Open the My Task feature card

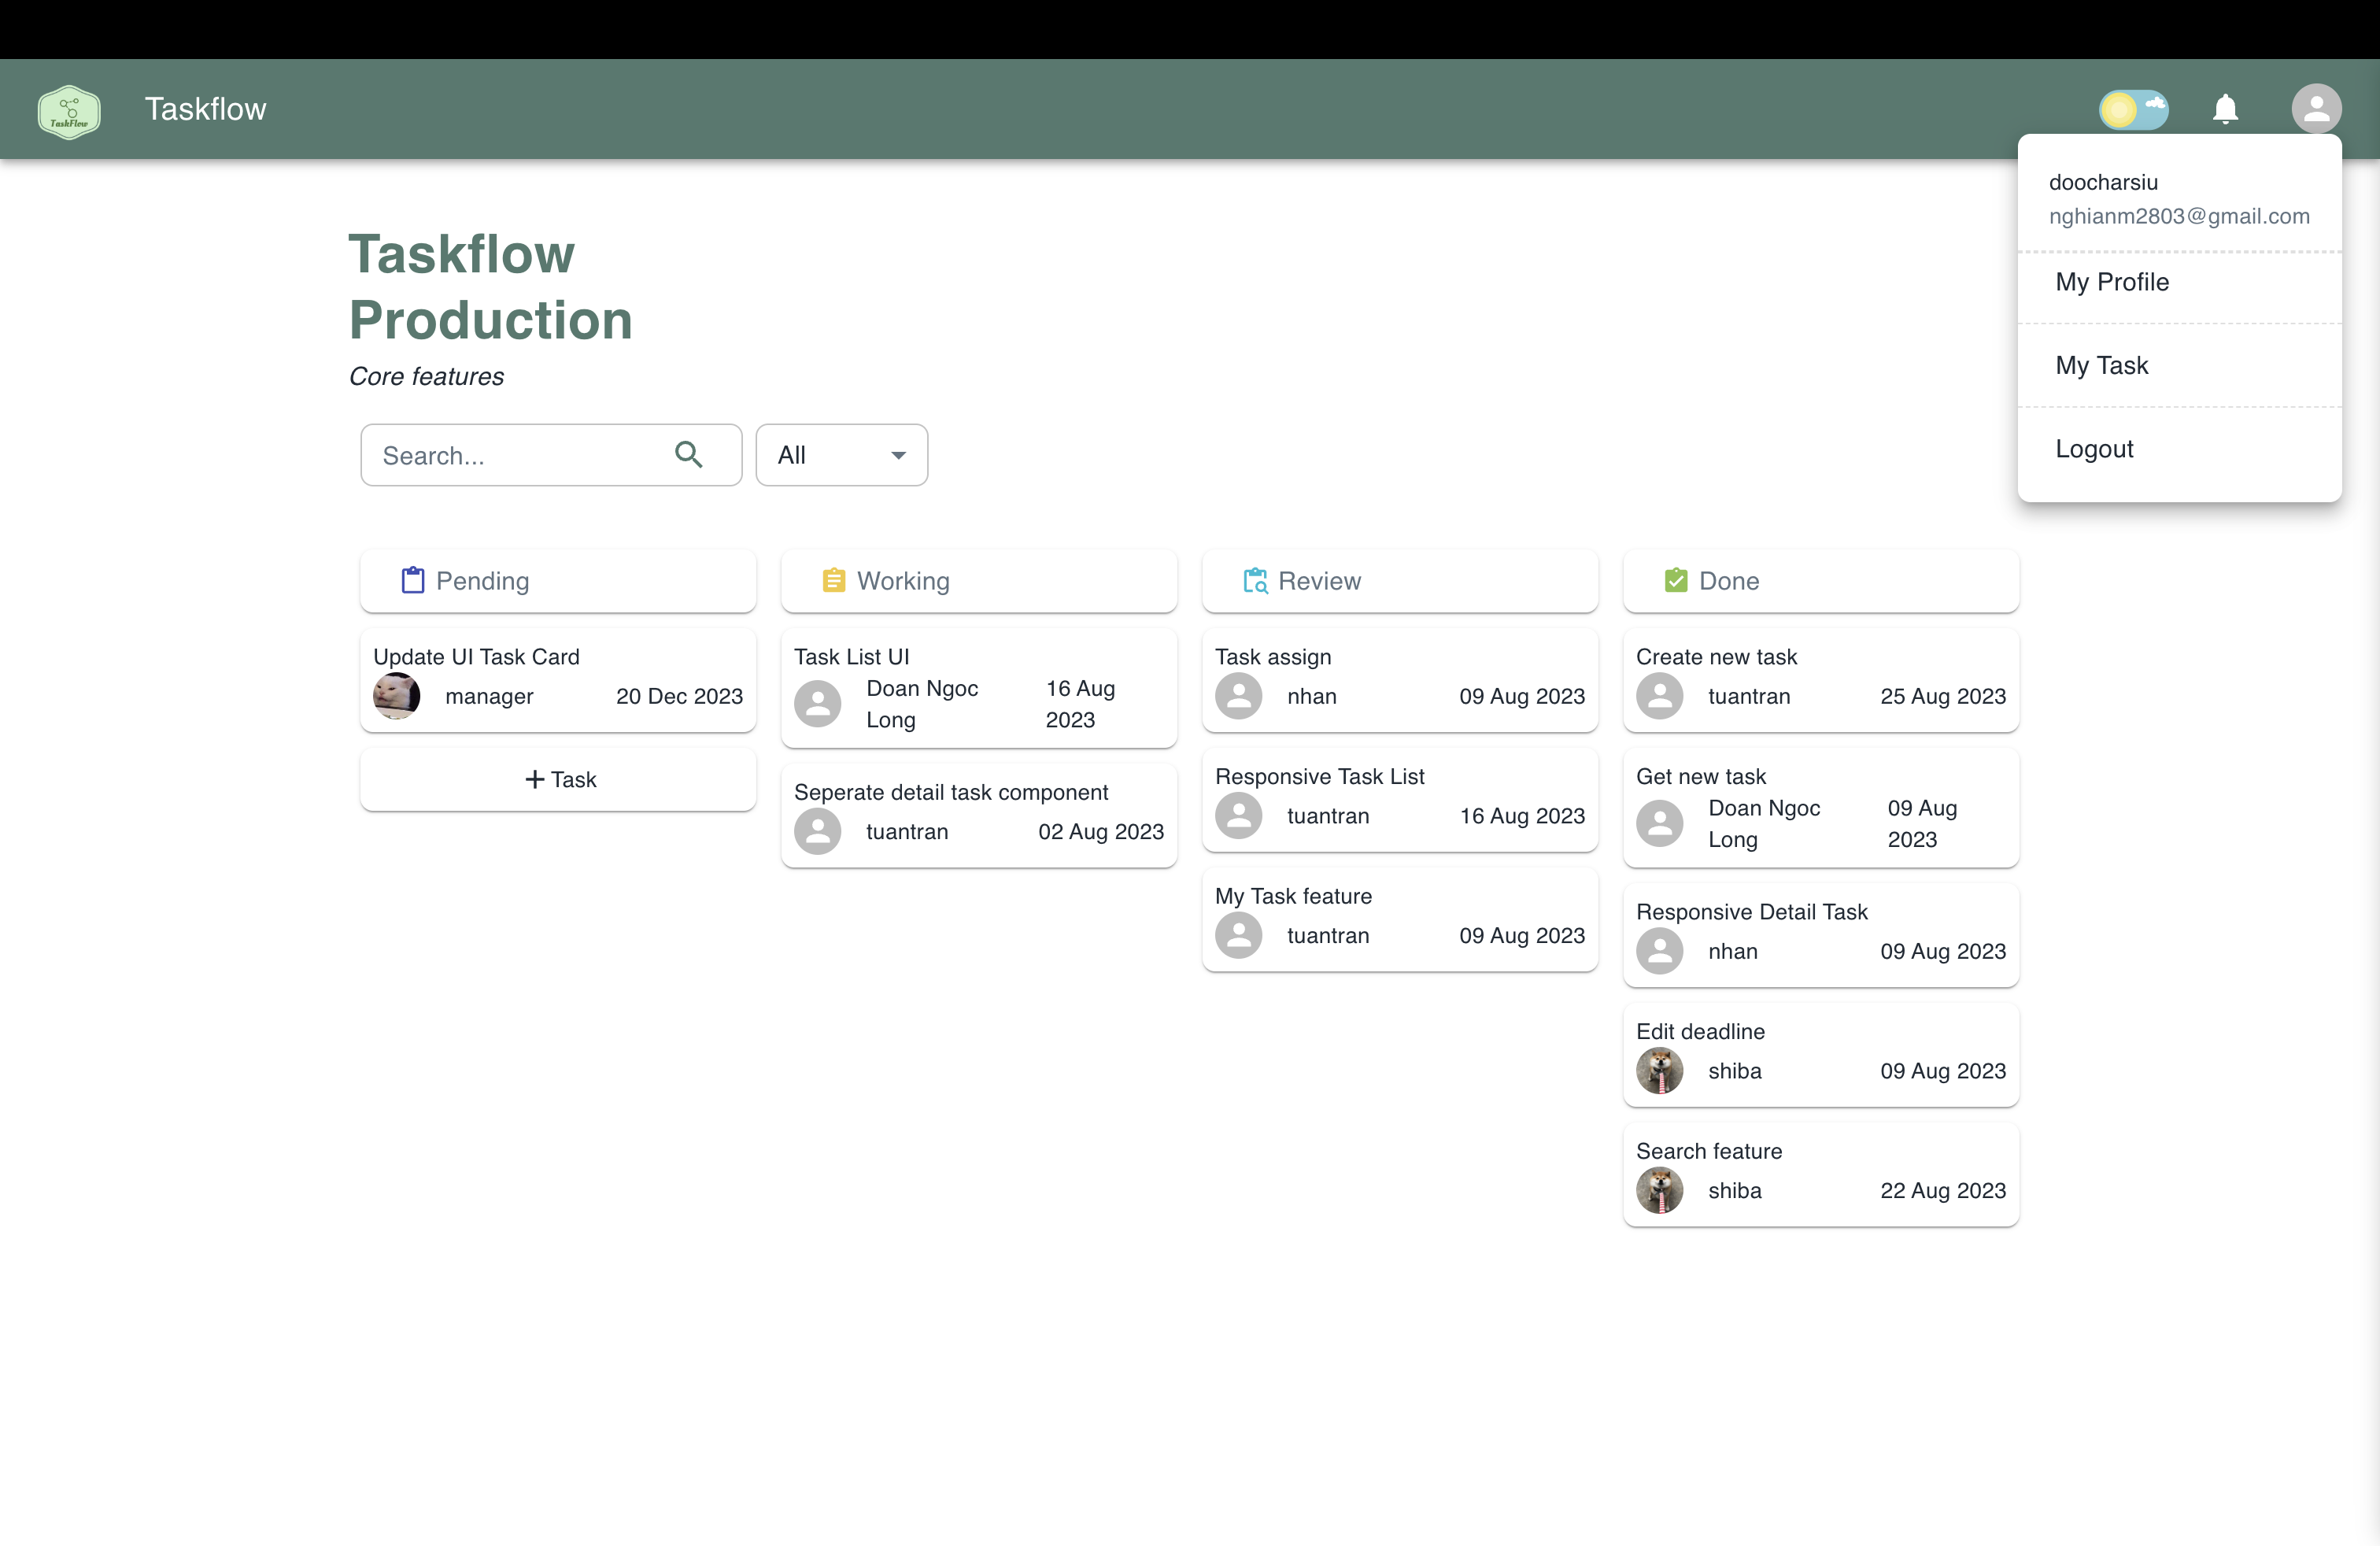pos(1400,920)
